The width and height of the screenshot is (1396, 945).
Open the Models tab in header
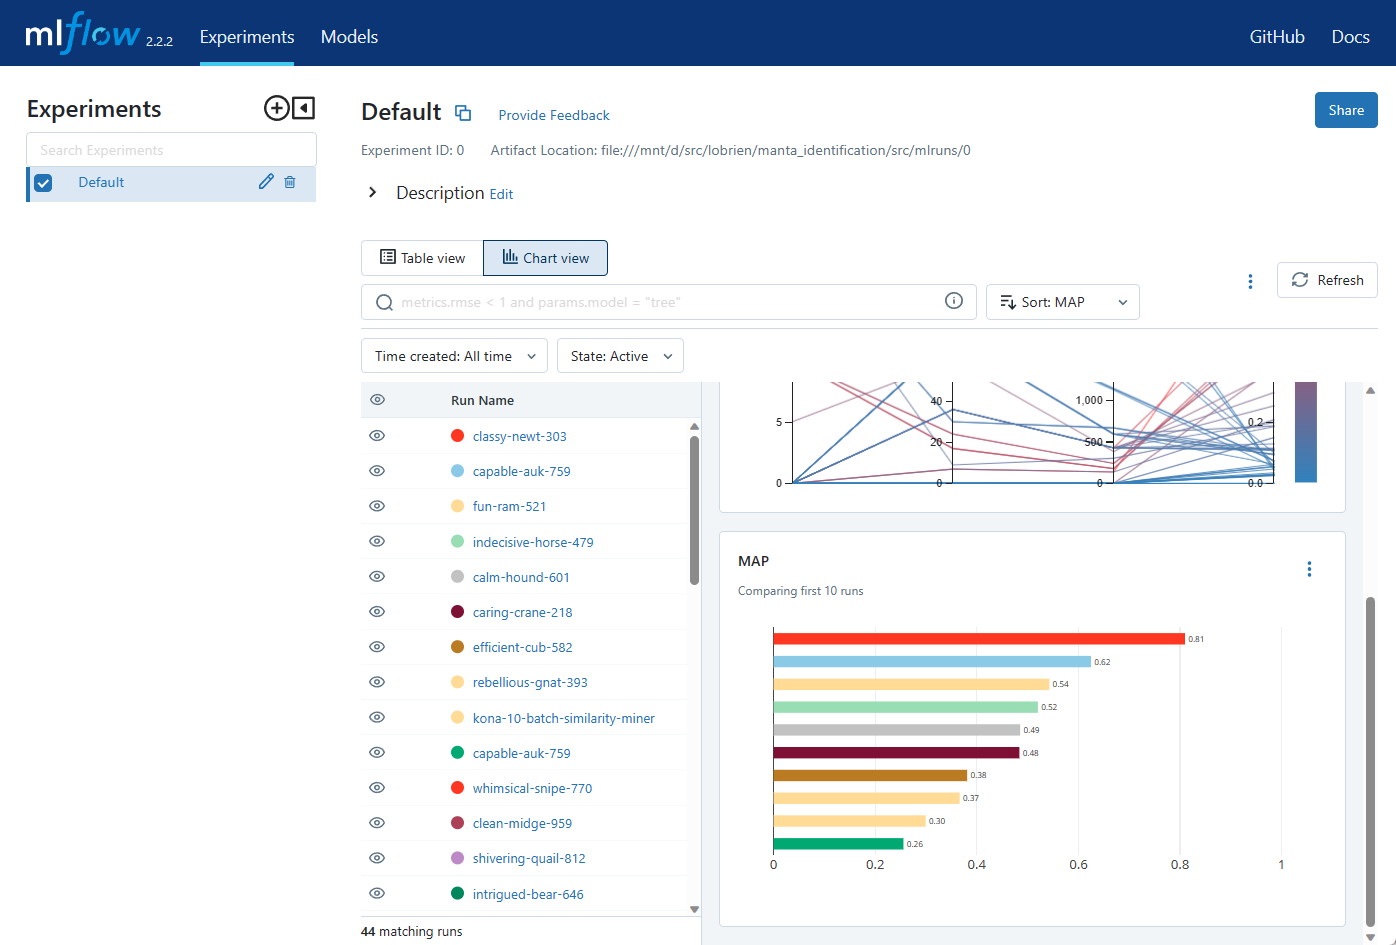(349, 37)
